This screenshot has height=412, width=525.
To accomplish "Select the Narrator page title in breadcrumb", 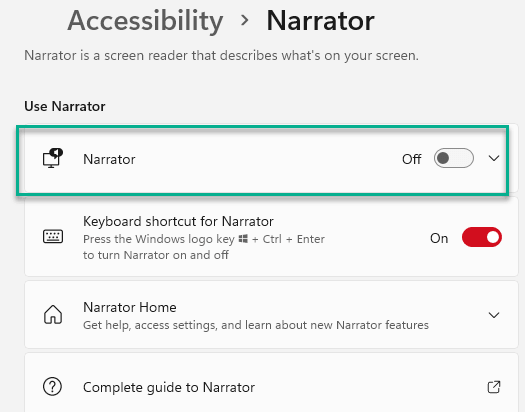I will (x=320, y=21).
